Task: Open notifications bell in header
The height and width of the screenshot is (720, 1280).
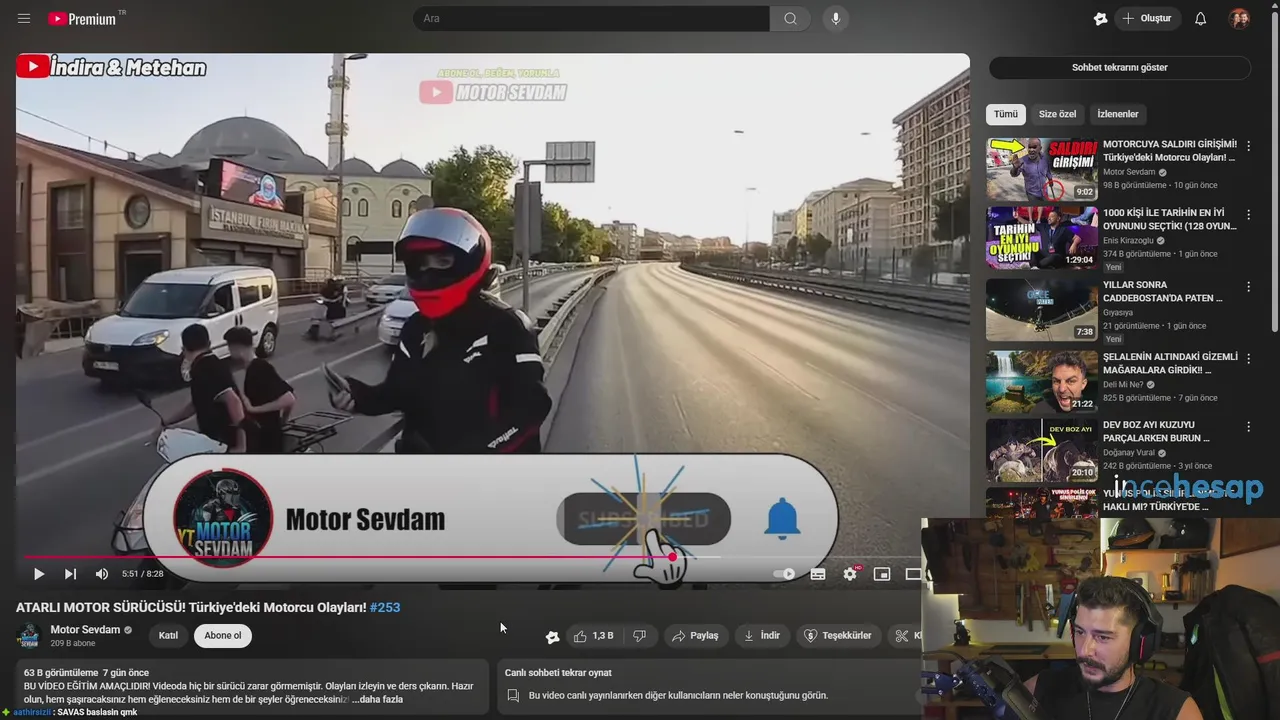Action: coord(1200,19)
